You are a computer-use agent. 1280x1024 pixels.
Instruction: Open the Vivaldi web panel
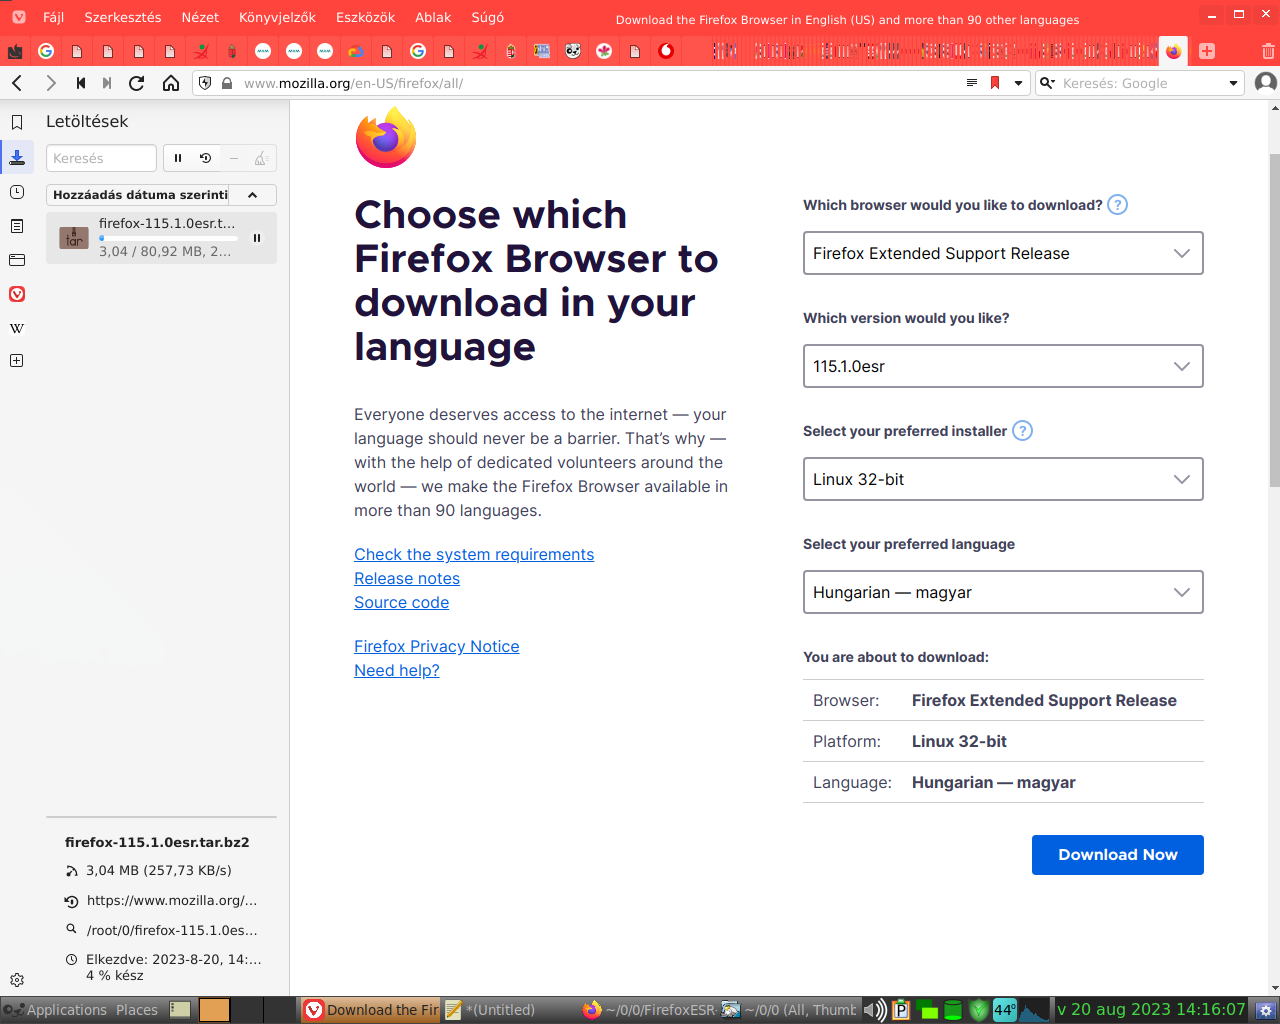17,294
